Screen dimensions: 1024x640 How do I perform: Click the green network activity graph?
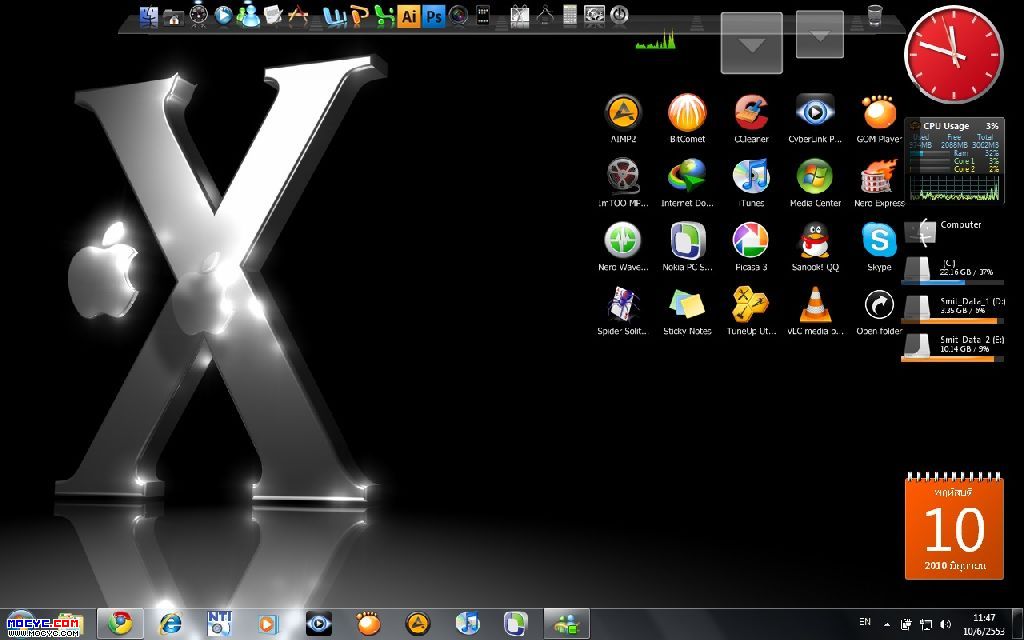[x=656, y=40]
